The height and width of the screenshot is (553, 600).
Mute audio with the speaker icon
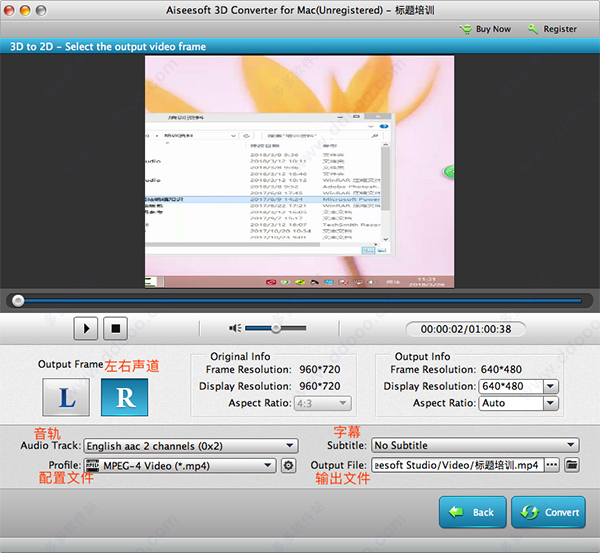(x=235, y=328)
